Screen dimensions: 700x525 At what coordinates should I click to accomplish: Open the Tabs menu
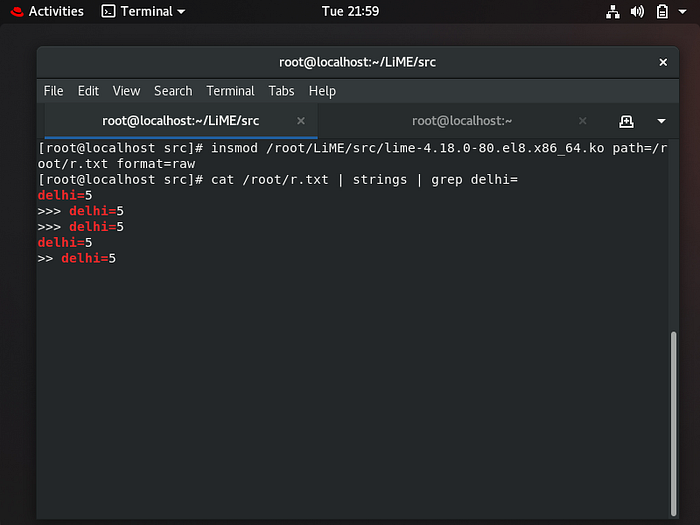pyautogui.click(x=281, y=91)
